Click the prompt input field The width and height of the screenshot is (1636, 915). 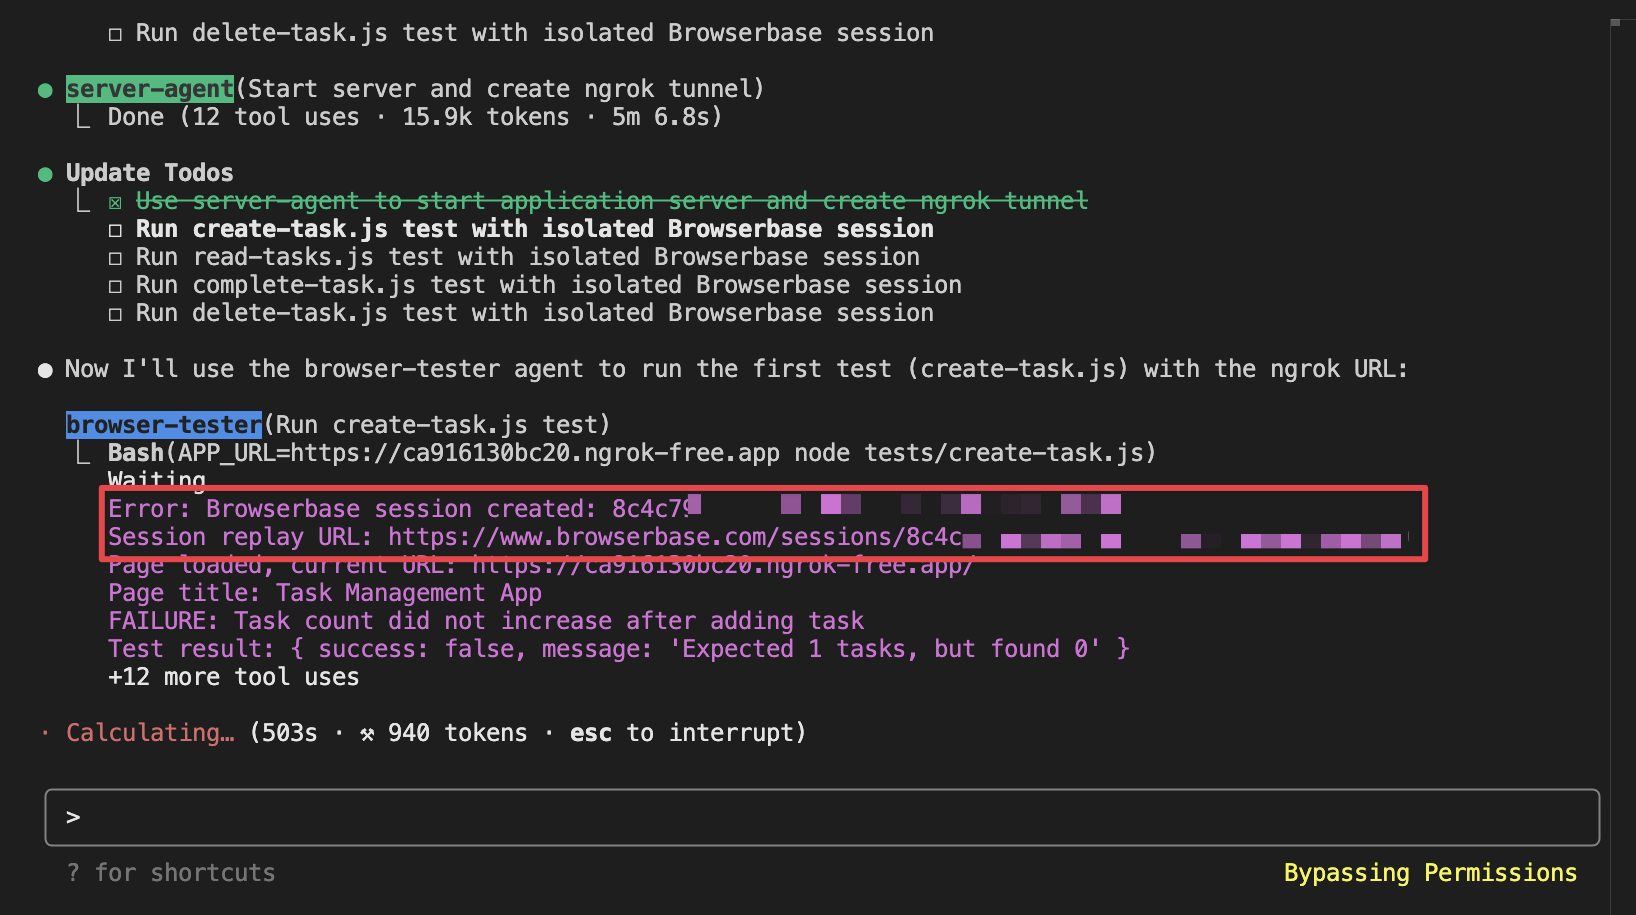coord(822,817)
